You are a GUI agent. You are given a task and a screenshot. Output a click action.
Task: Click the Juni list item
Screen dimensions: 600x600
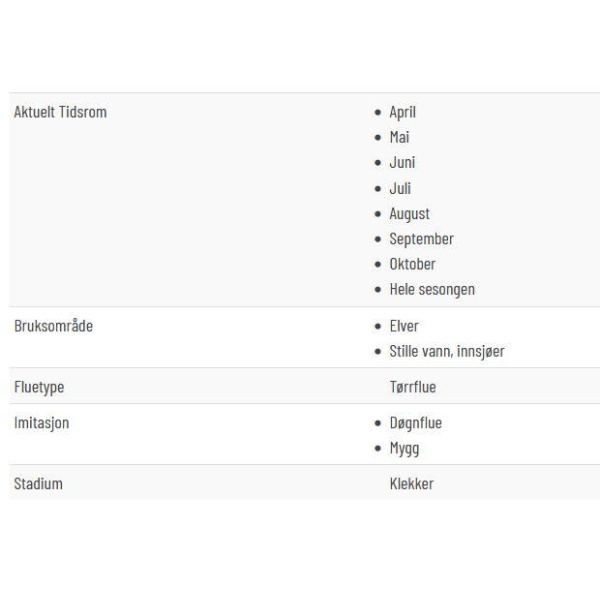tap(402, 163)
